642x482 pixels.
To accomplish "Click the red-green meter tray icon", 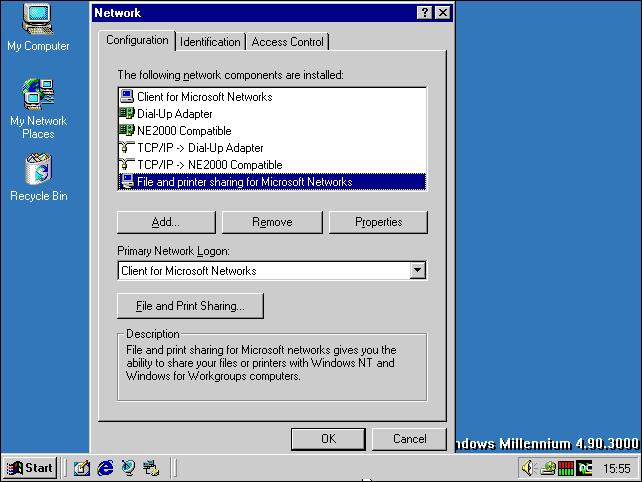I will coord(566,468).
